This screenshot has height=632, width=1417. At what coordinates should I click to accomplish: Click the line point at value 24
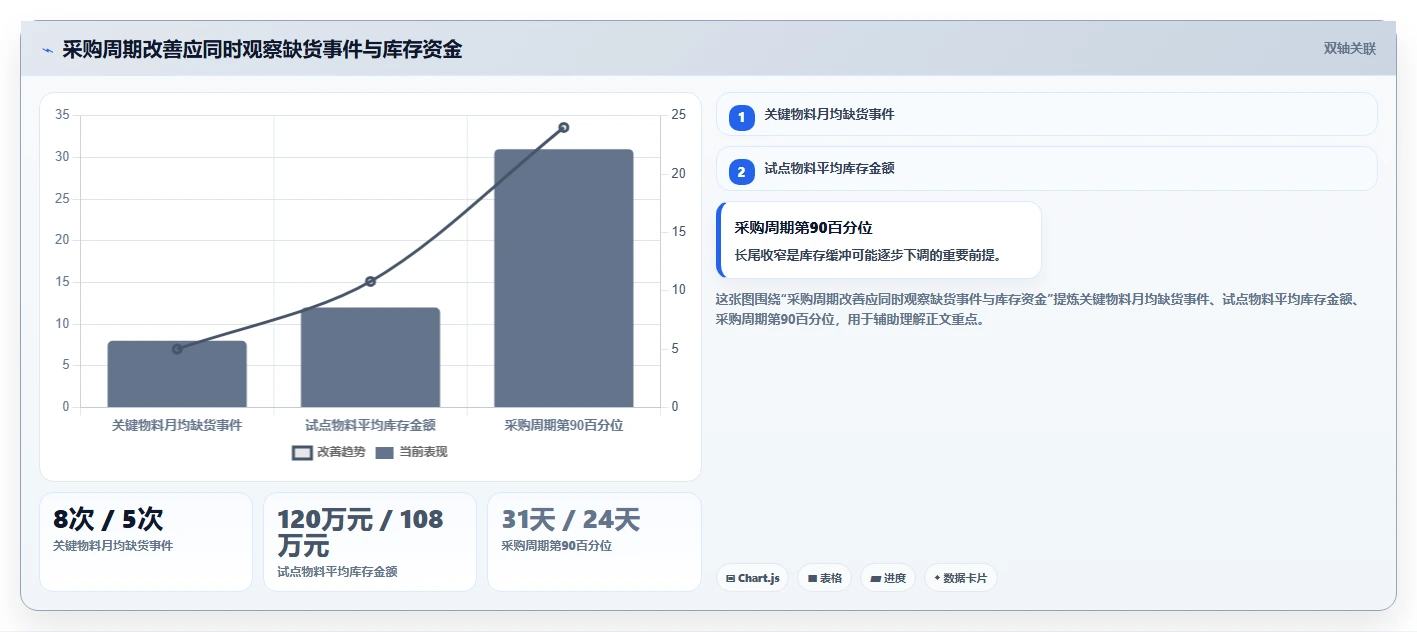(564, 127)
